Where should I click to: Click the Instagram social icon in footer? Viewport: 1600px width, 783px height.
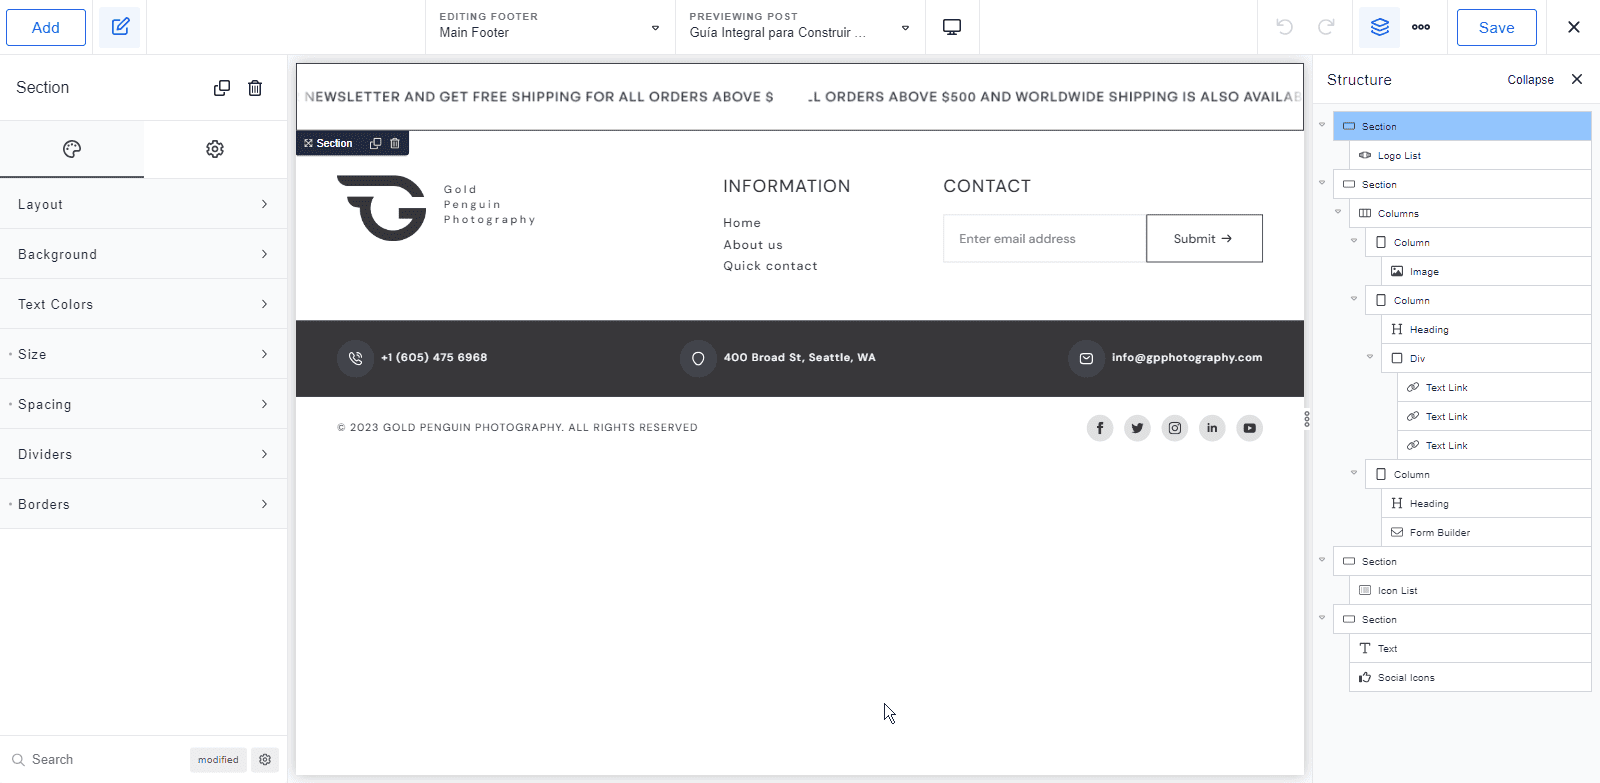(x=1175, y=428)
